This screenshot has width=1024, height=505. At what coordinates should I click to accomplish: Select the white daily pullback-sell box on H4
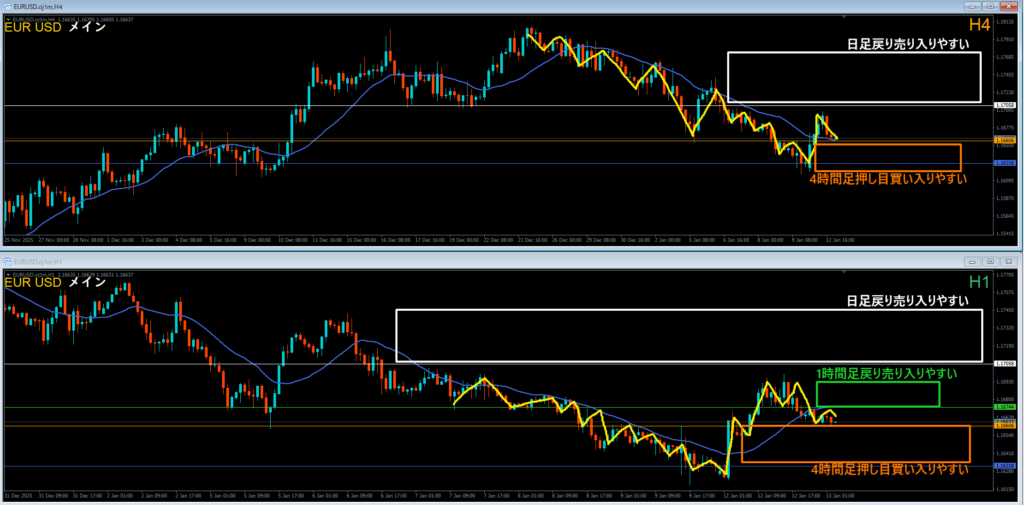coord(854,77)
